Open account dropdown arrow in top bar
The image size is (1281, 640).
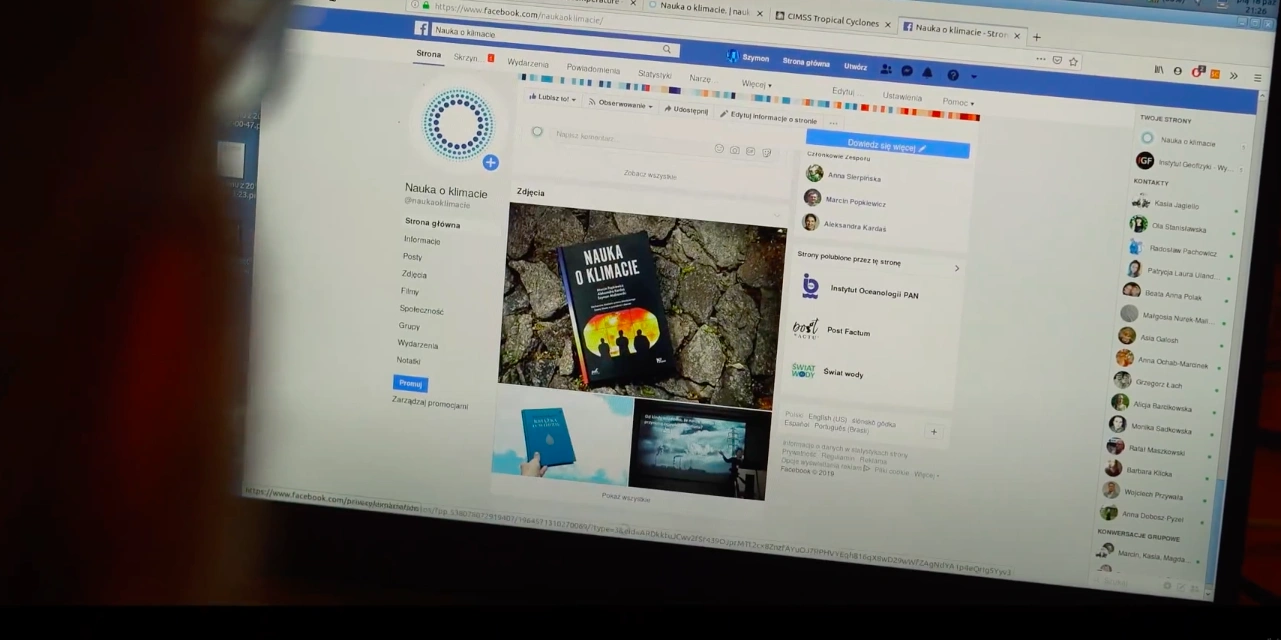[x=973, y=76]
